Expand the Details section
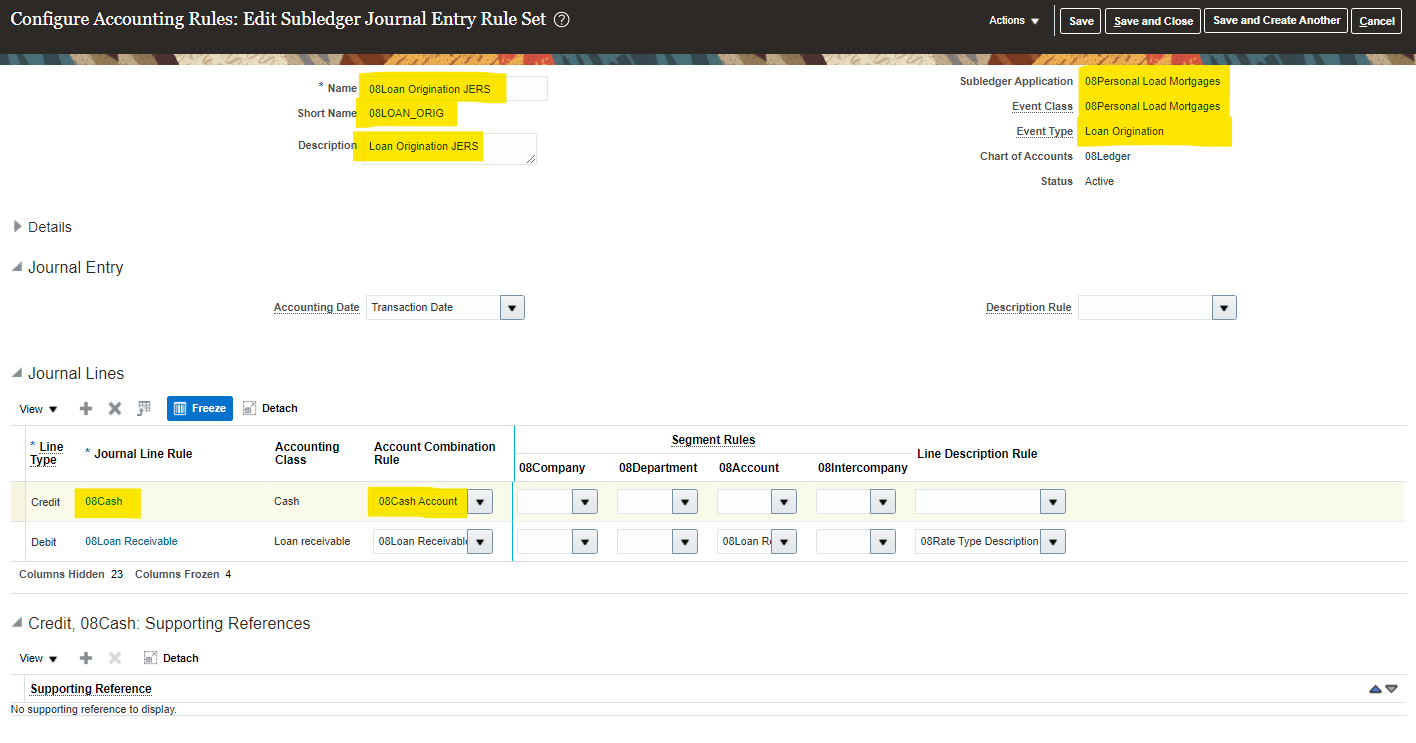 pos(17,227)
